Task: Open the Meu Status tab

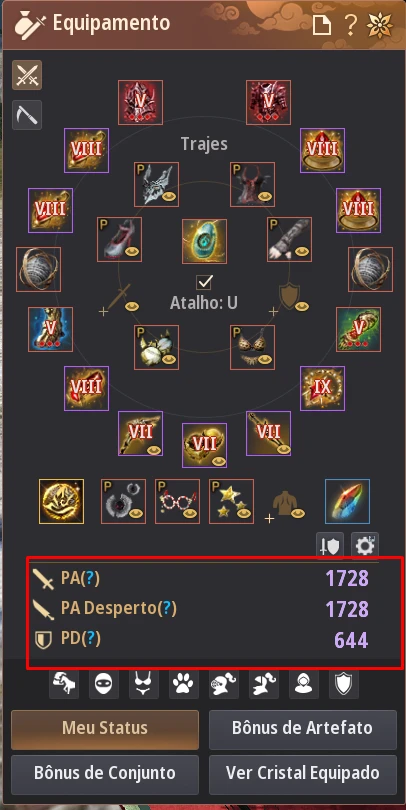Action: click(105, 728)
